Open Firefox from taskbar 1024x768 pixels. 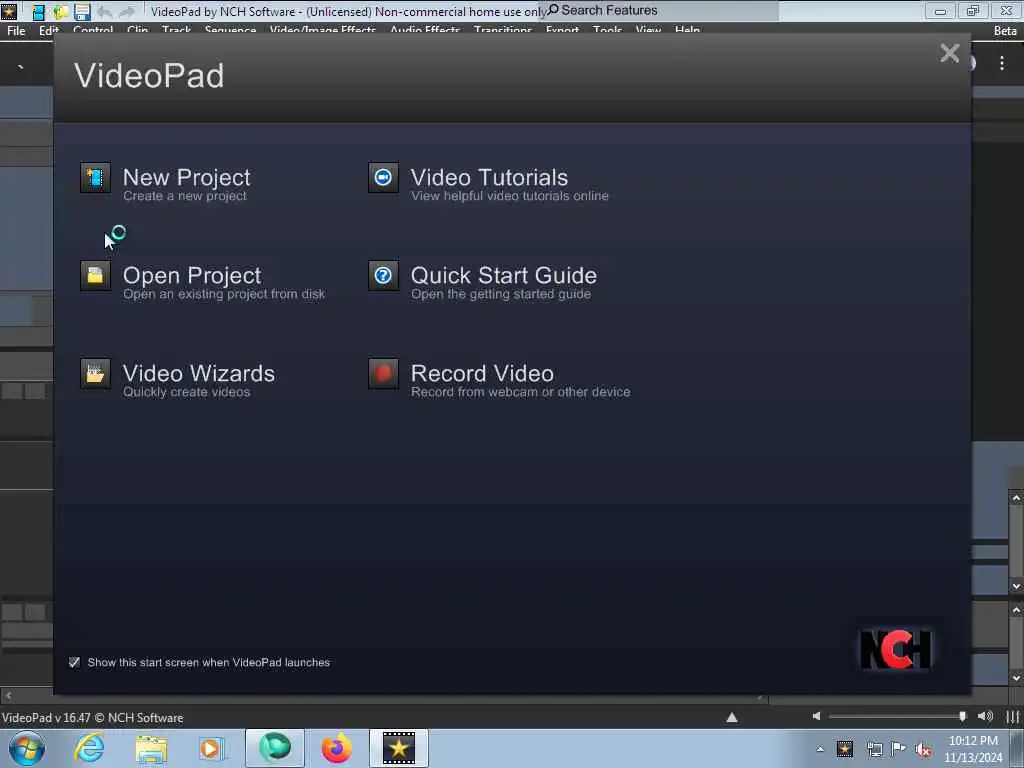coord(337,748)
